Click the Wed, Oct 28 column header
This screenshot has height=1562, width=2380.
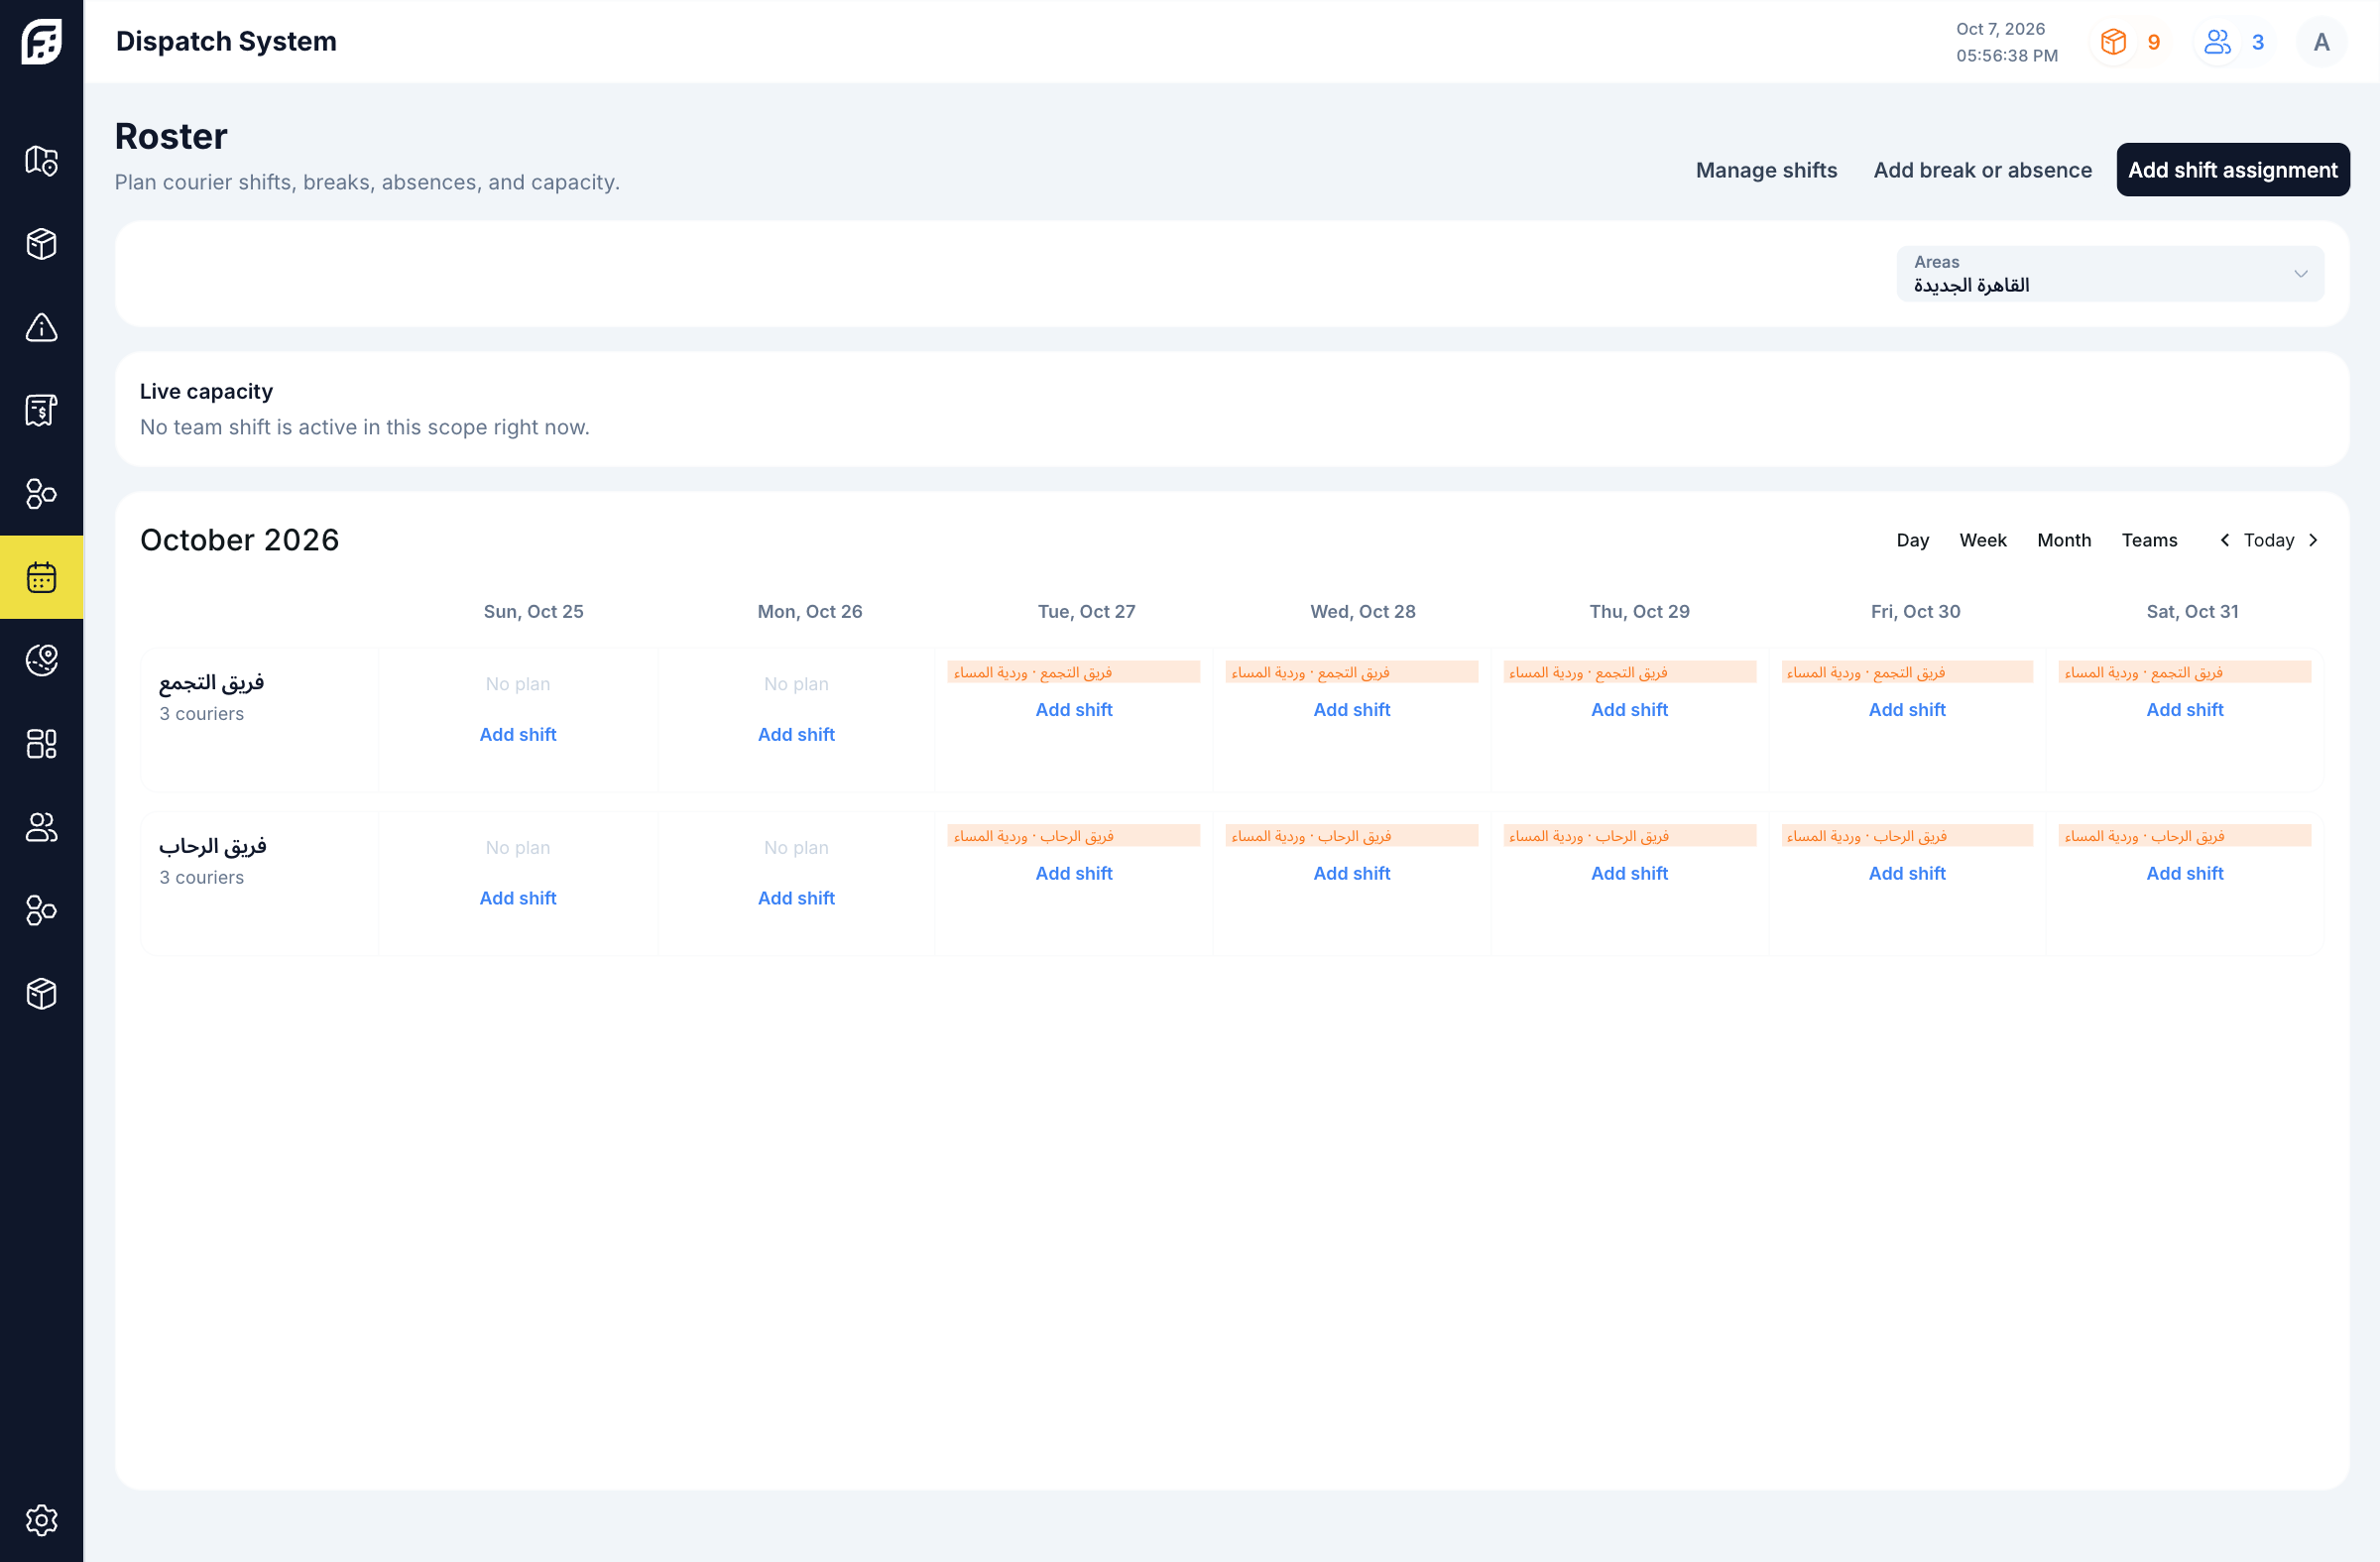point(1362,611)
